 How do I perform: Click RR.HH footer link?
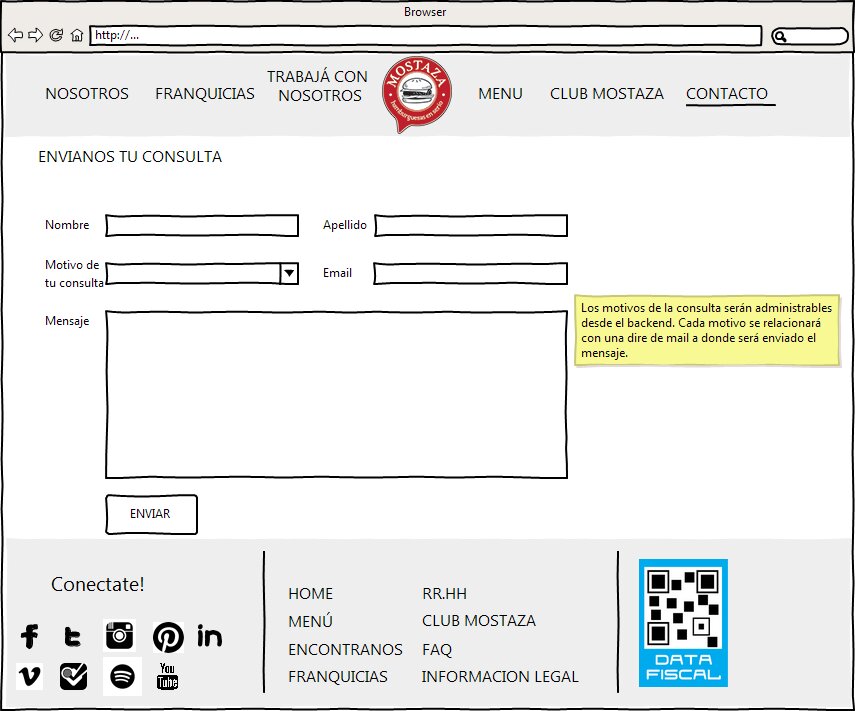(444, 593)
